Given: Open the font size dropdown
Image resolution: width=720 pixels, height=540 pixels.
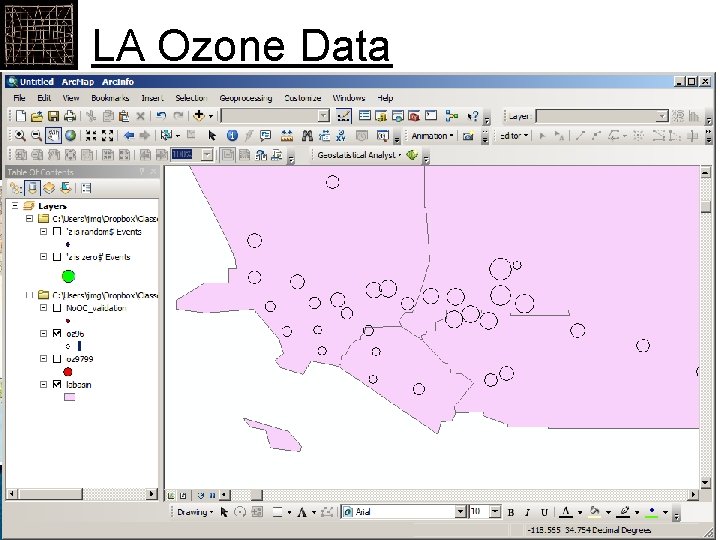Looking at the screenshot, I should (x=495, y=512).
